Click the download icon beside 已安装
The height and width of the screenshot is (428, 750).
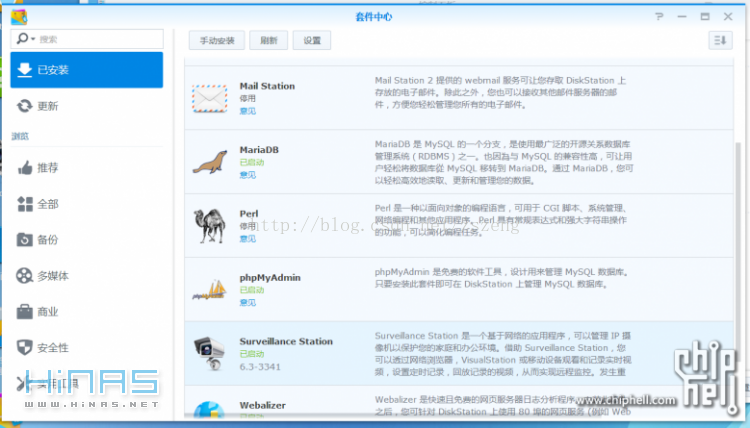point(24,70)
